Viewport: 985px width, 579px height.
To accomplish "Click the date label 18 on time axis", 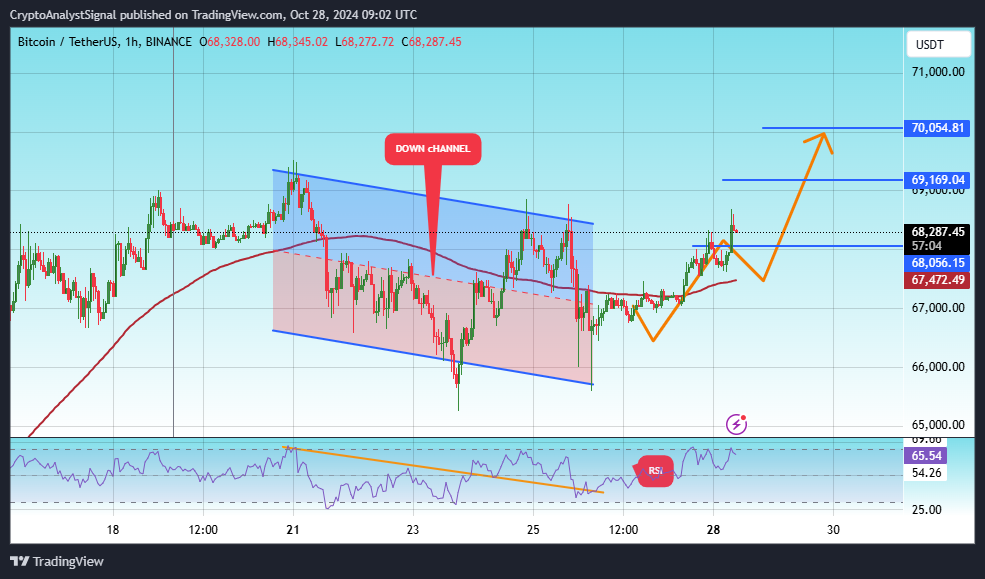I will 112,530.
